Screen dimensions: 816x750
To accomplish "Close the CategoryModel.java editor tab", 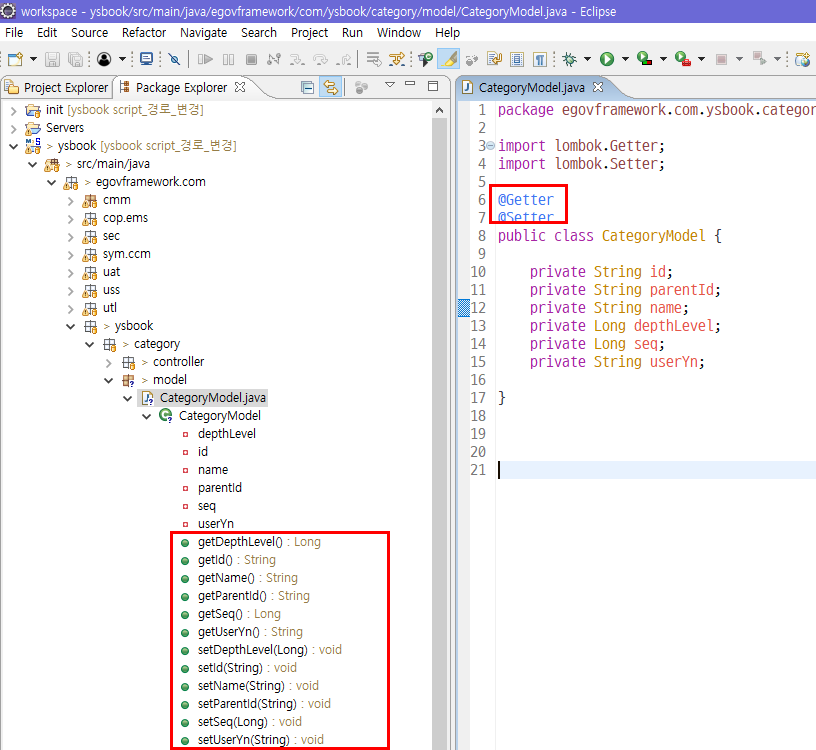I will point(598,87).
